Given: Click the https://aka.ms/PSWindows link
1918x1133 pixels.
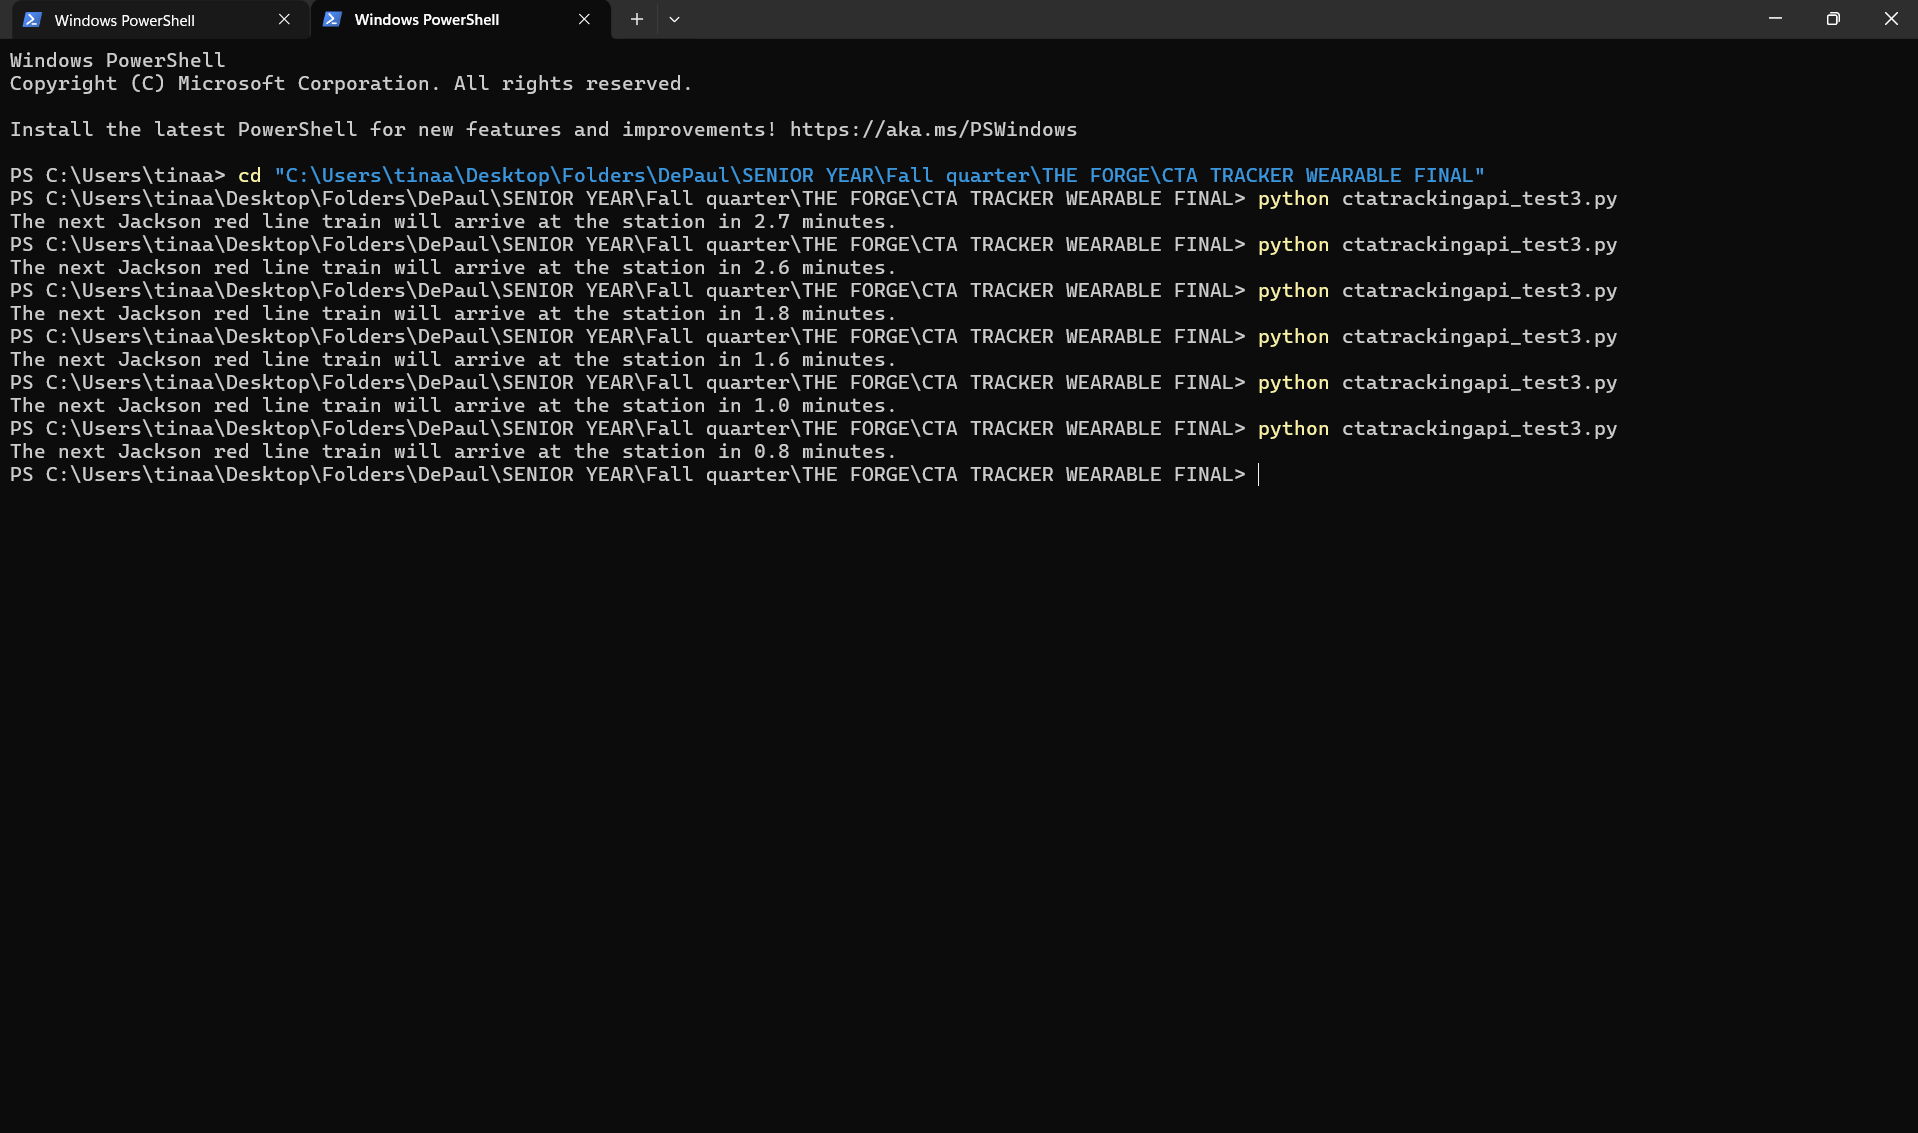Looking at the screenshot, I should click(933, 129).
